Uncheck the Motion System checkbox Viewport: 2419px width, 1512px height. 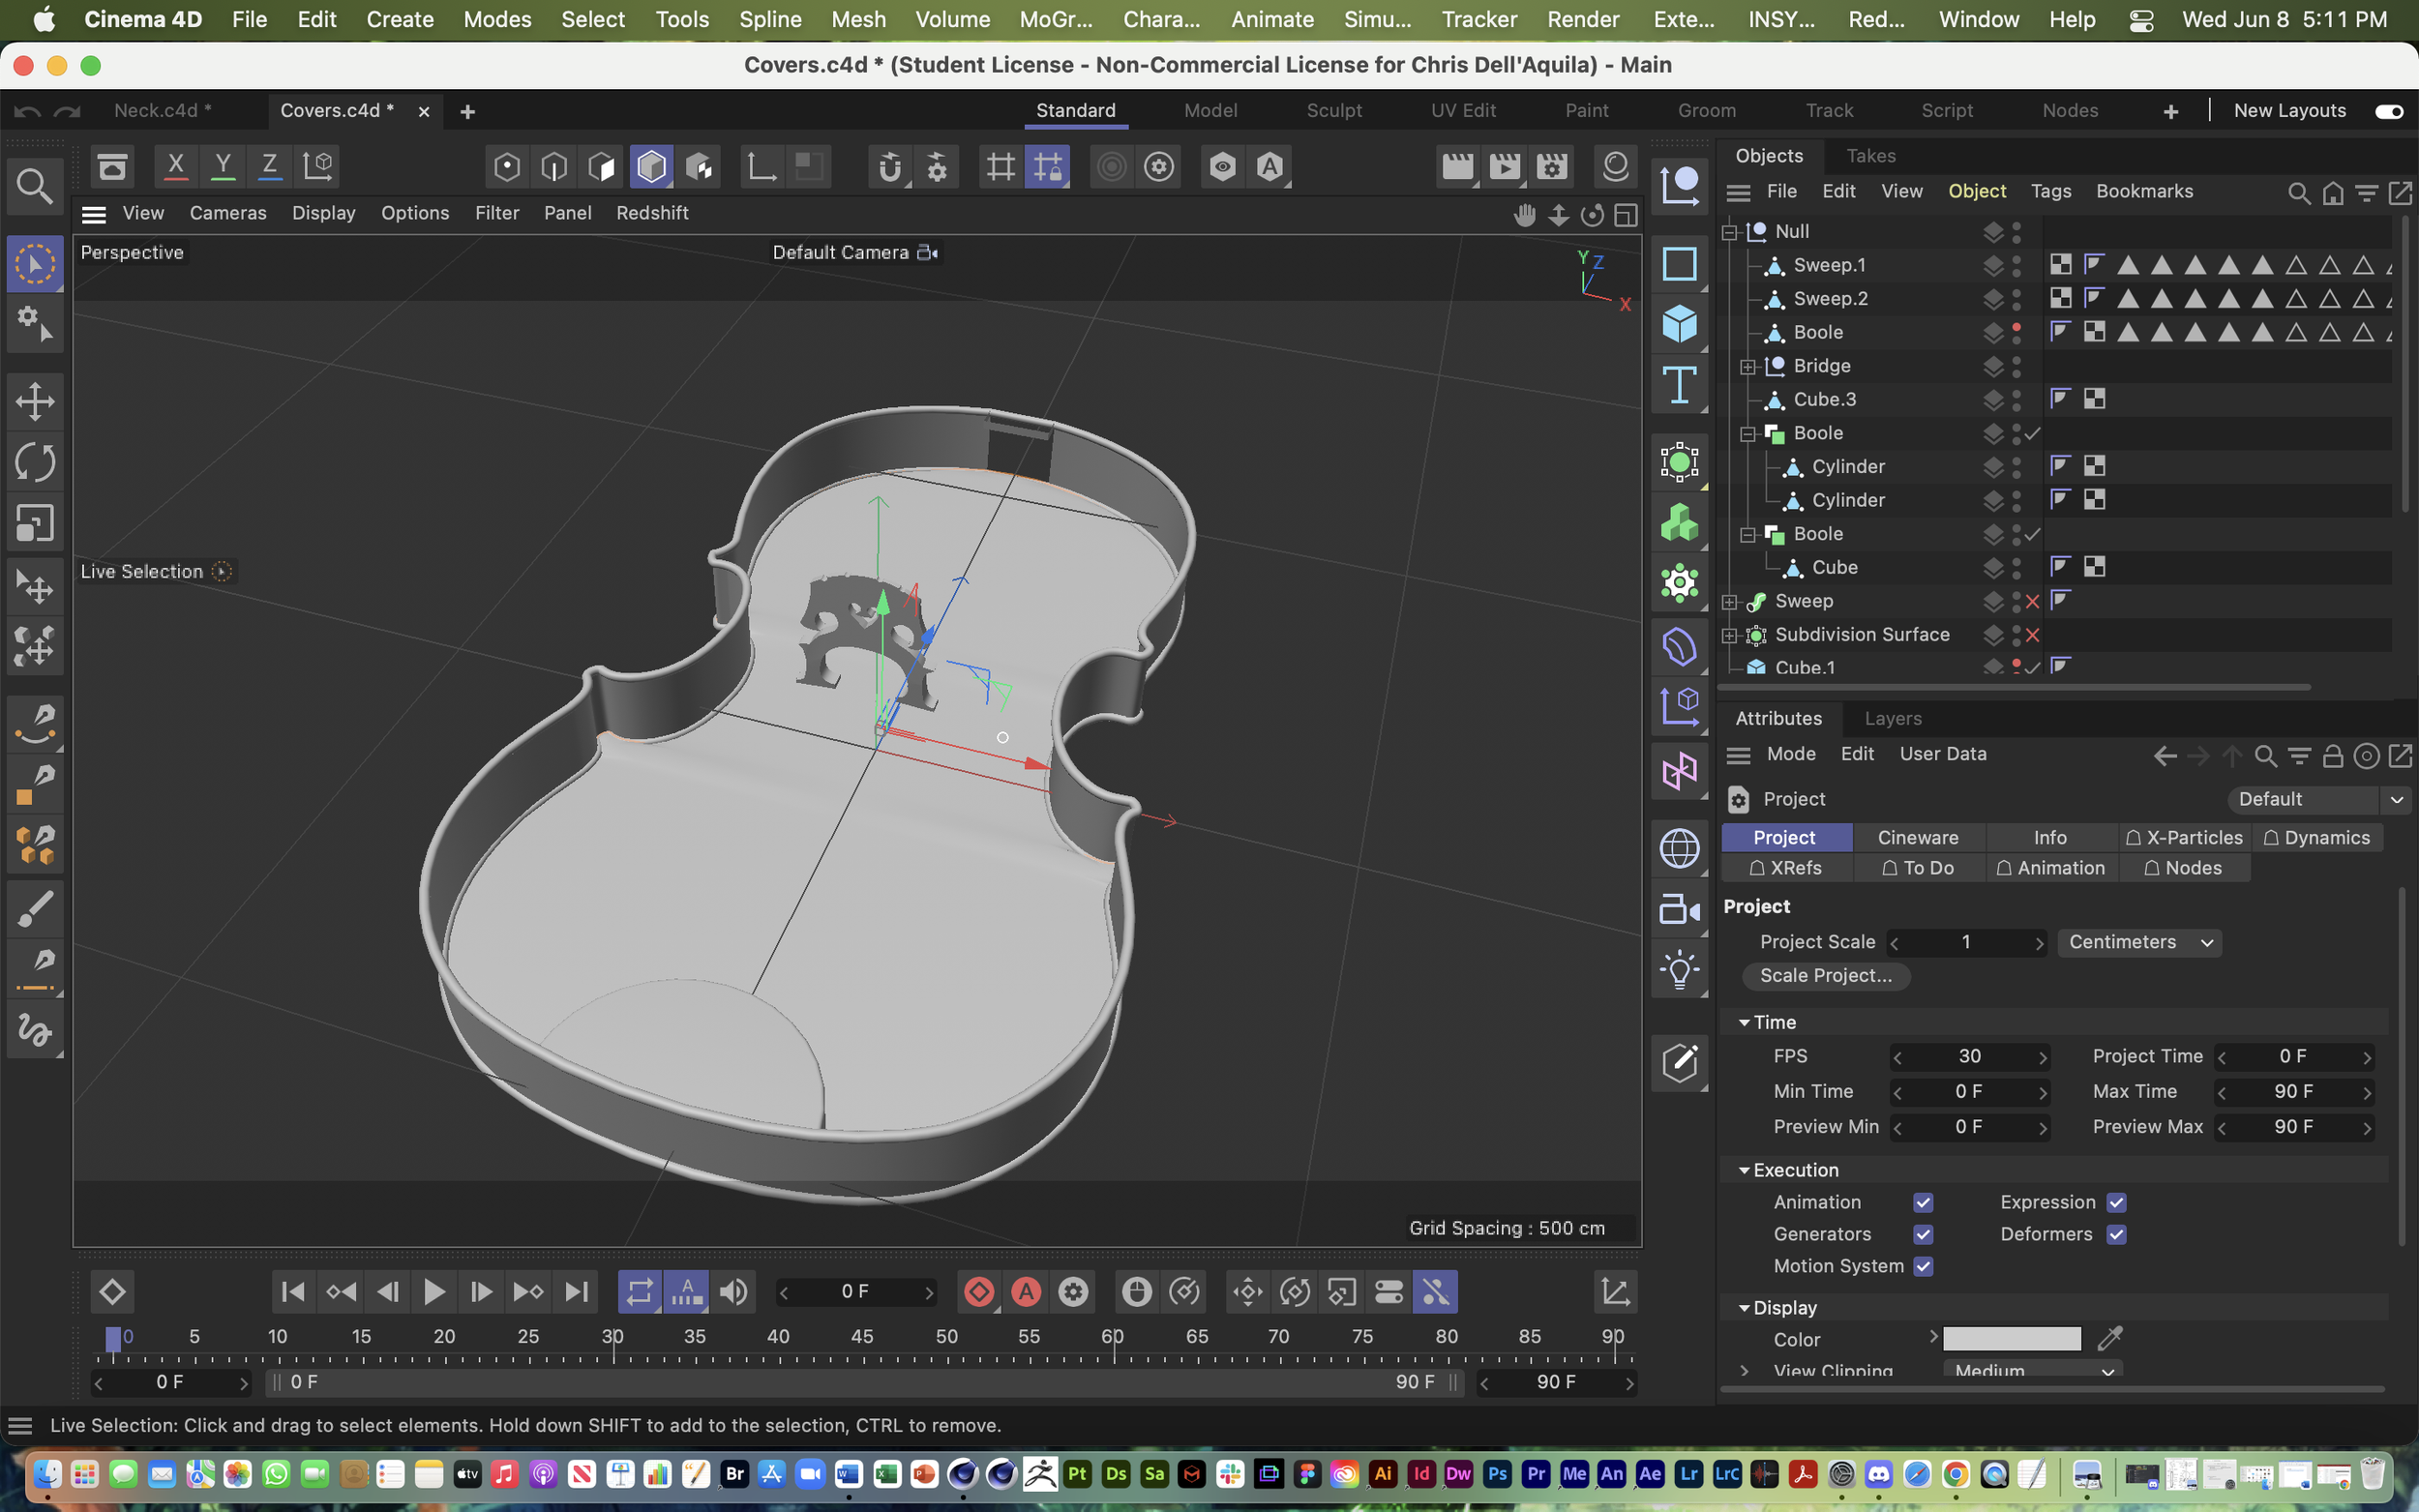1924,1266
